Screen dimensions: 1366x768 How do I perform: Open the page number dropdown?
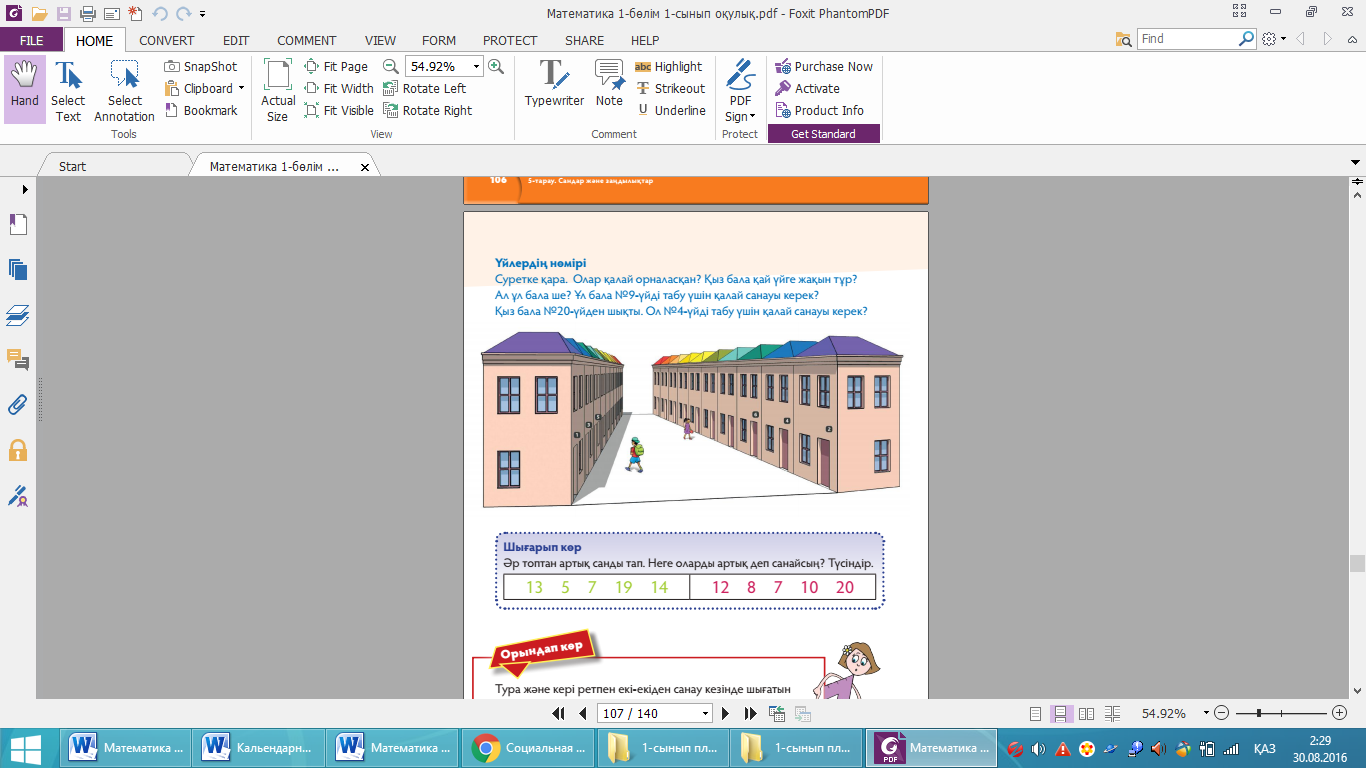pos(706,714)
